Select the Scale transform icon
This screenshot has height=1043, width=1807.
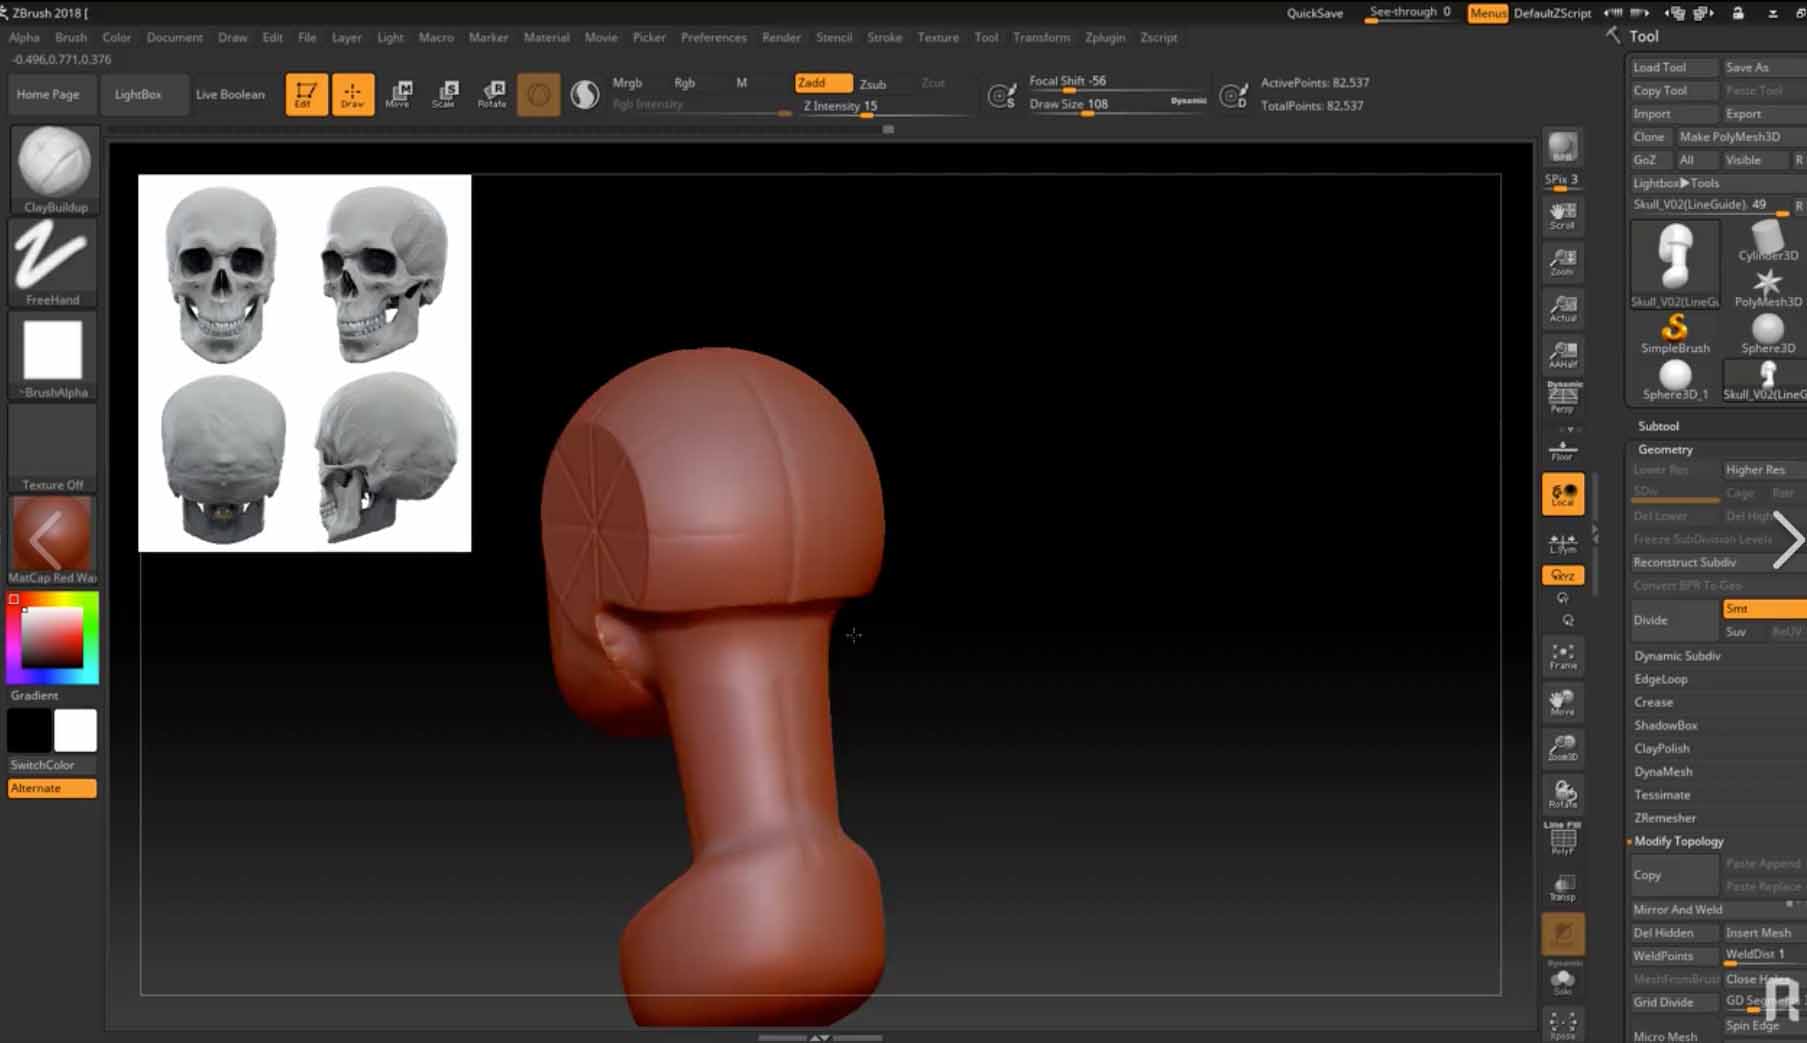pos(445,94)
